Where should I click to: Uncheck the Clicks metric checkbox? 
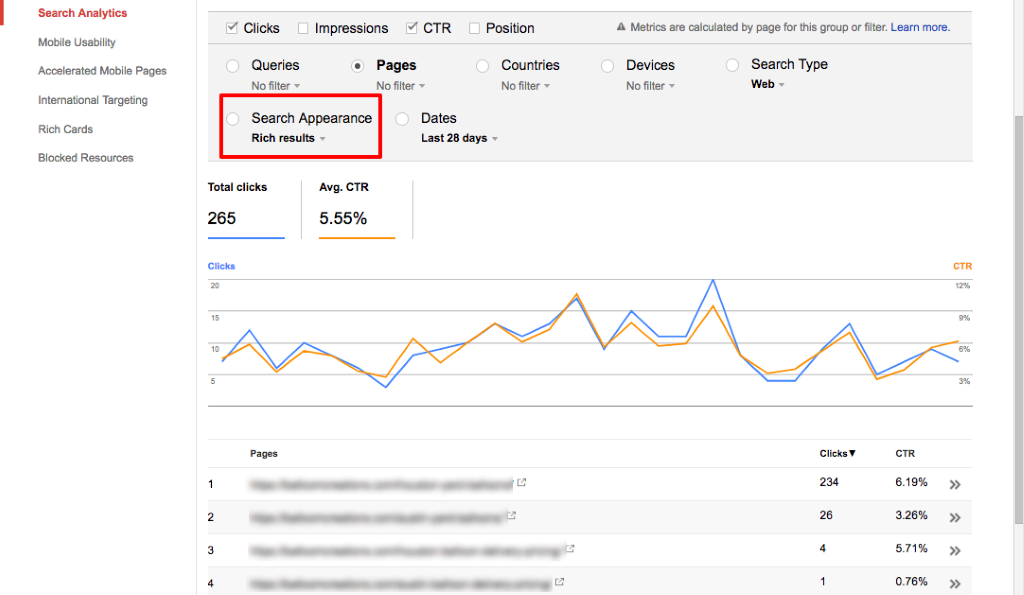click(x=232, y=28)
